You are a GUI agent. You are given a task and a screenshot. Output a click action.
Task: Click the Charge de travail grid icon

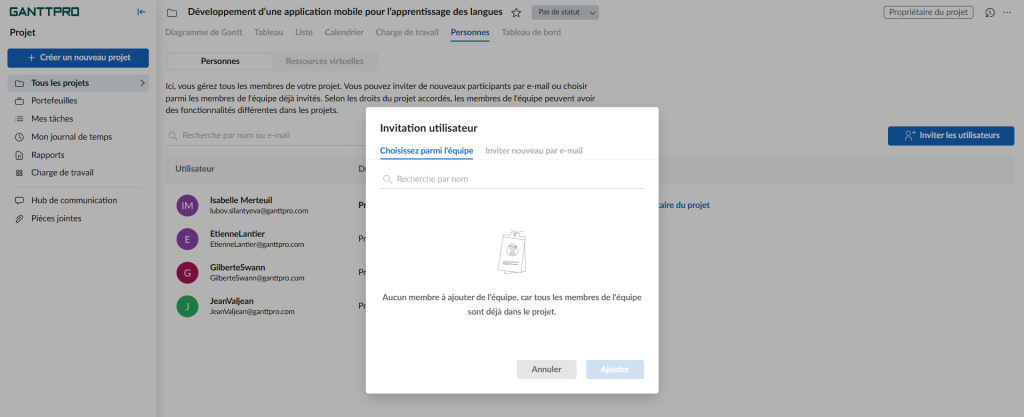pos(19,173)
